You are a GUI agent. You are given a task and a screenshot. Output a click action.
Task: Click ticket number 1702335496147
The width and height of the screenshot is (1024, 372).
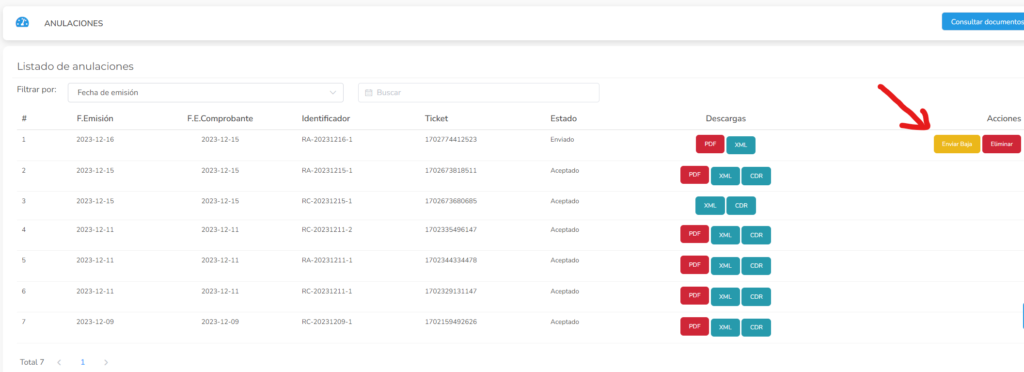pos(451,230)
